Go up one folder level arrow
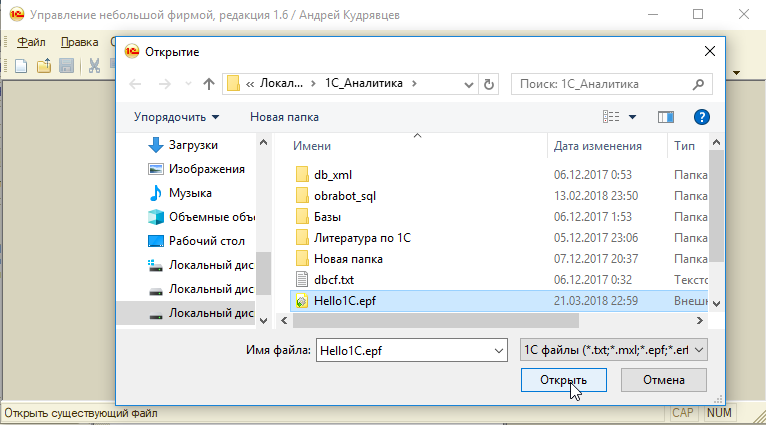 [x=208, y=84]
